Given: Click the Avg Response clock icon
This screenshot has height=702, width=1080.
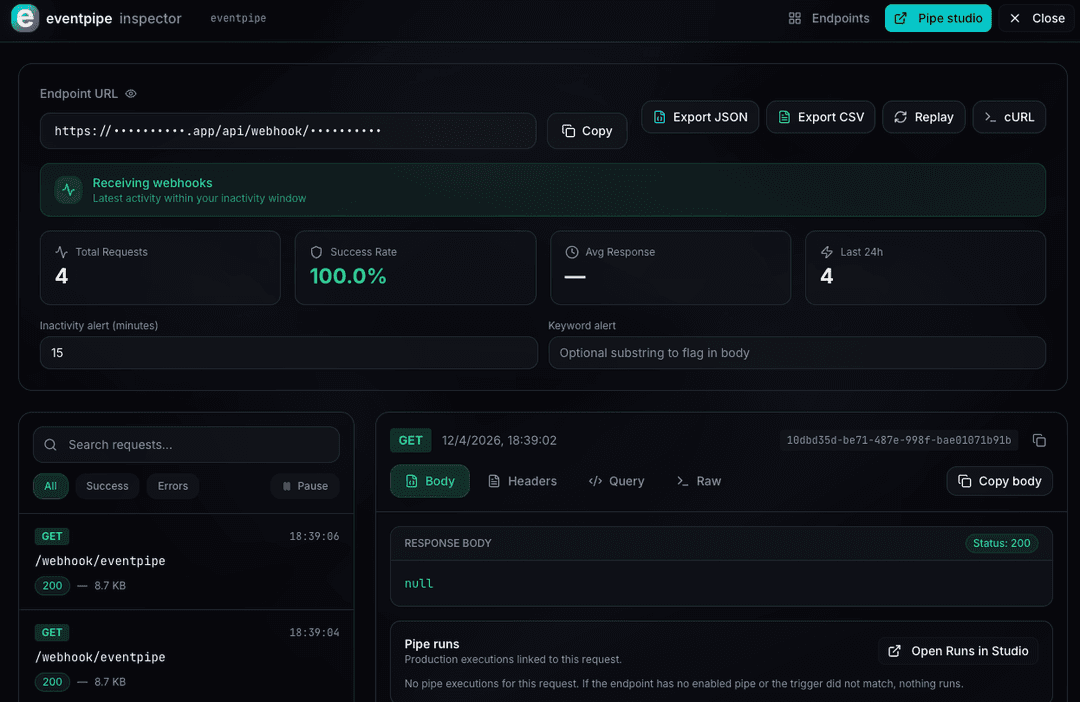Looking at the screenshot, I should pyautogui.click(x=572, y=252).
